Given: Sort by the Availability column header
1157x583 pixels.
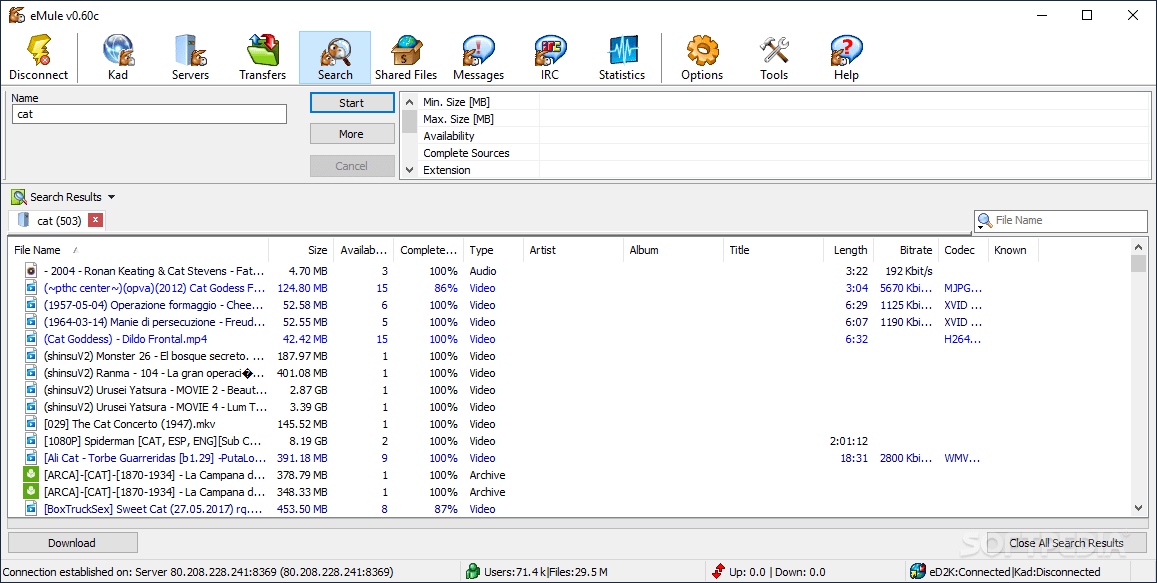Looking at the screenshot, I should [364, 250].
